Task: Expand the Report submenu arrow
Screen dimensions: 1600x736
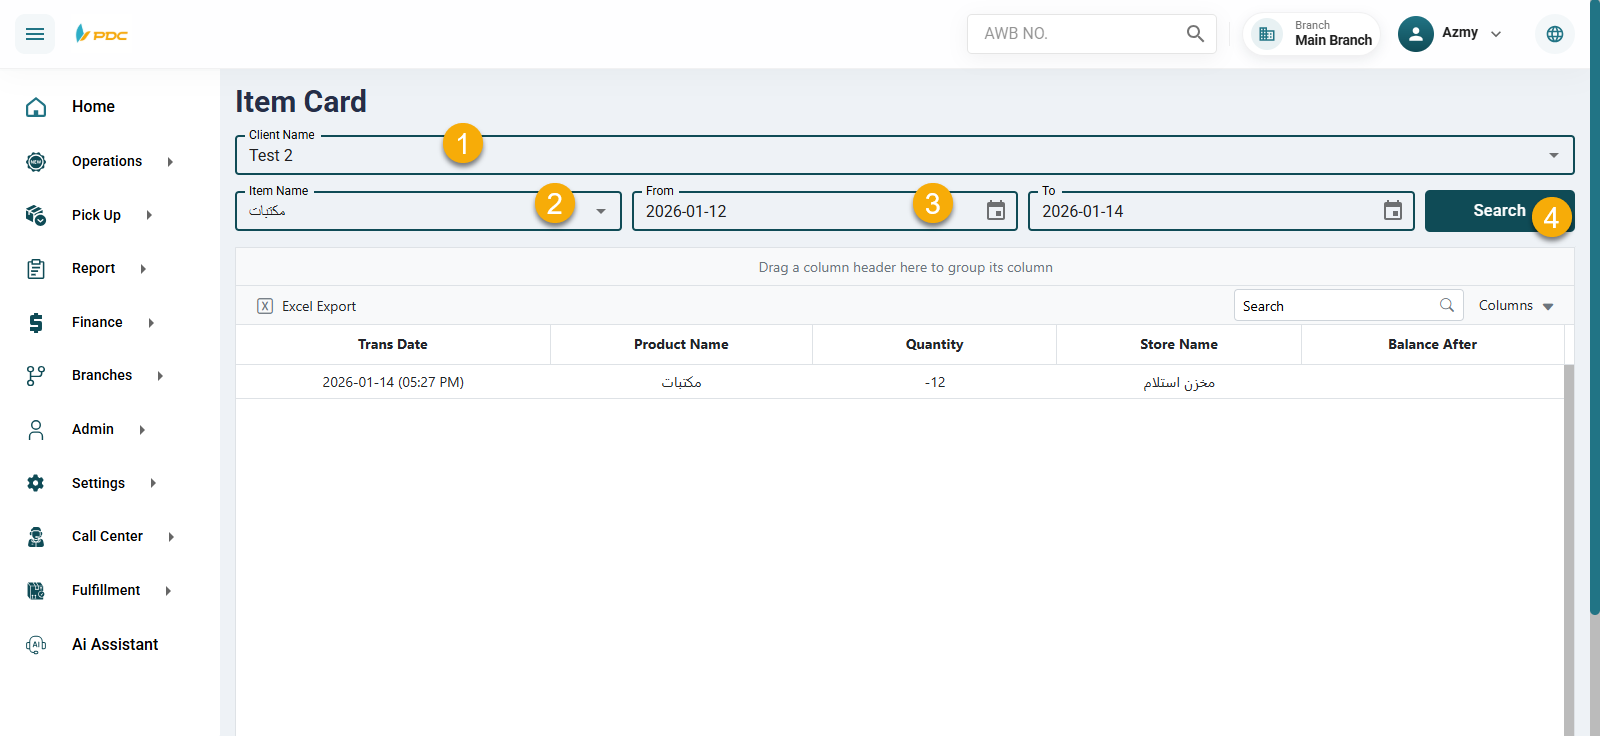Action: [x=143, y=269]
